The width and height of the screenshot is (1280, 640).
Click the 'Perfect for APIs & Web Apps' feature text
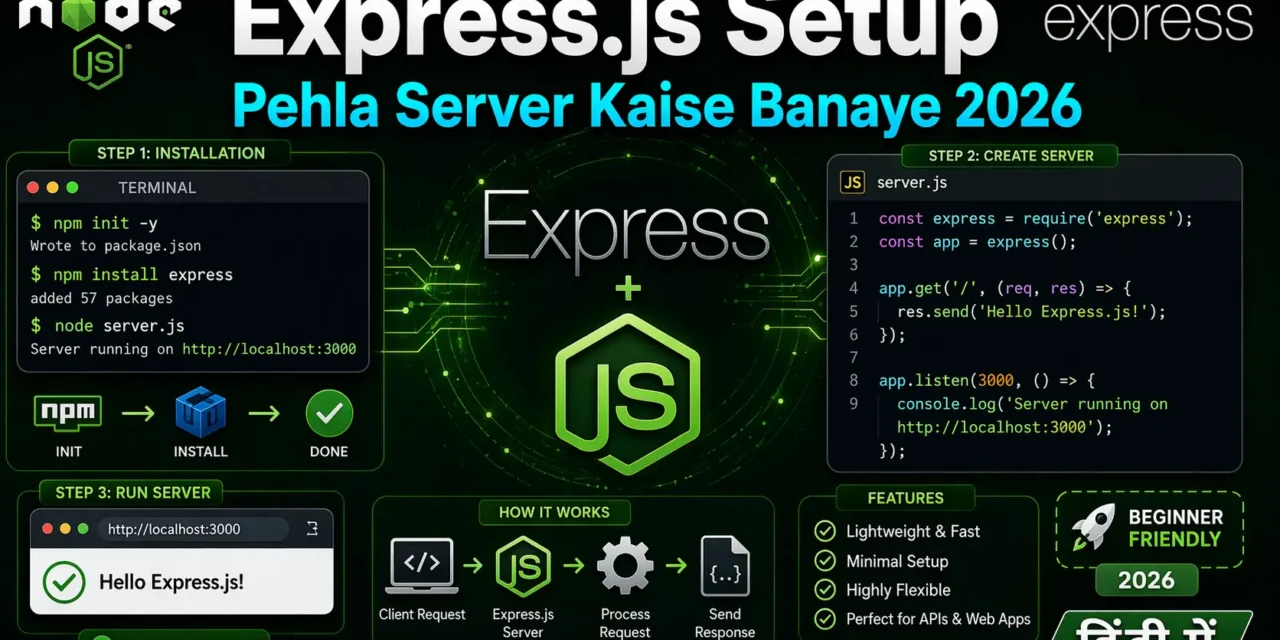point(938,619)
